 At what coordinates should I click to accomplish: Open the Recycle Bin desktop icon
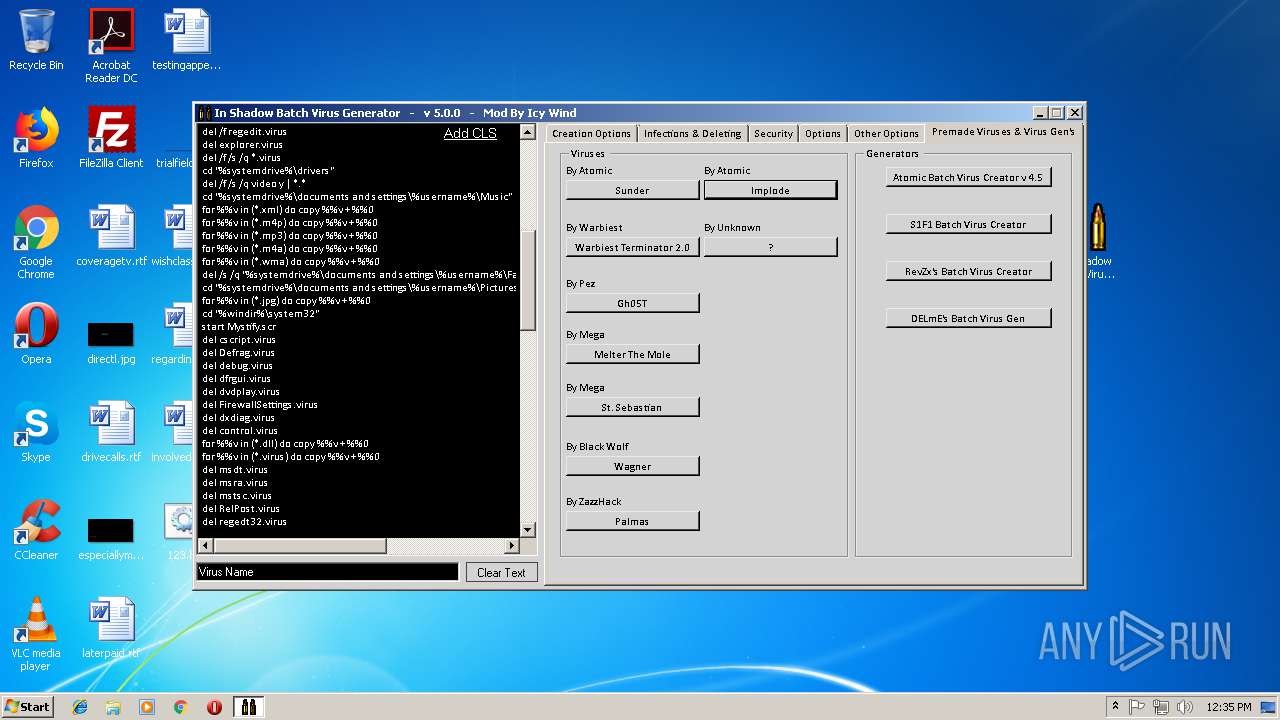[x=36, y=40]
